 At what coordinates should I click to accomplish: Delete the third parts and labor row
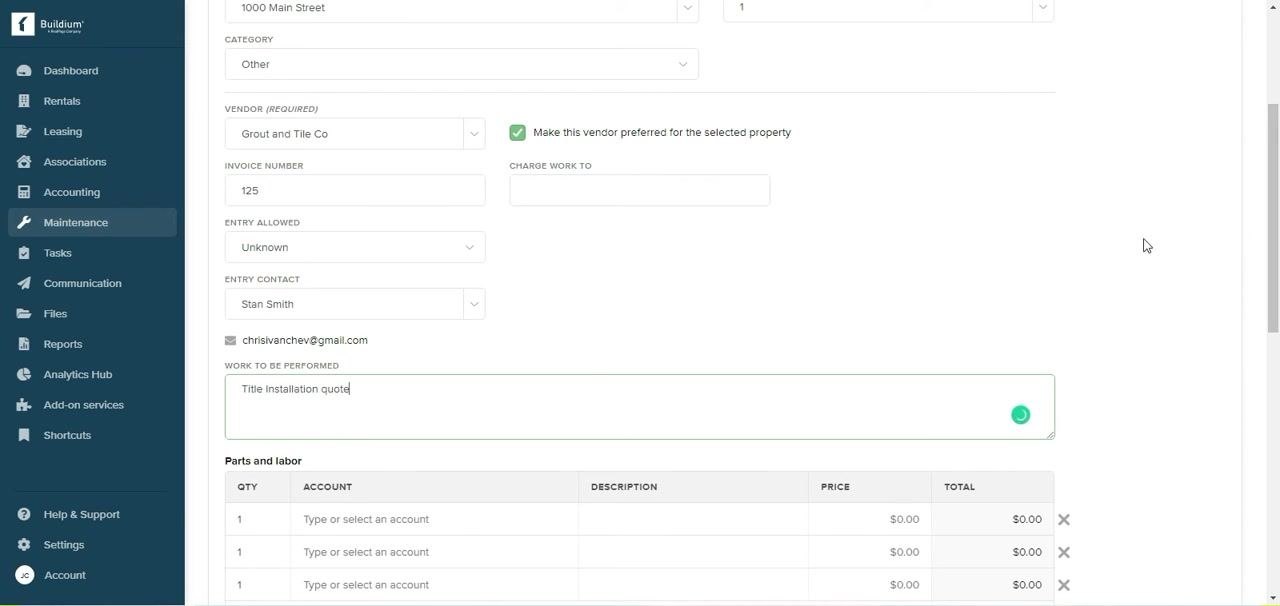[1064, 585]
